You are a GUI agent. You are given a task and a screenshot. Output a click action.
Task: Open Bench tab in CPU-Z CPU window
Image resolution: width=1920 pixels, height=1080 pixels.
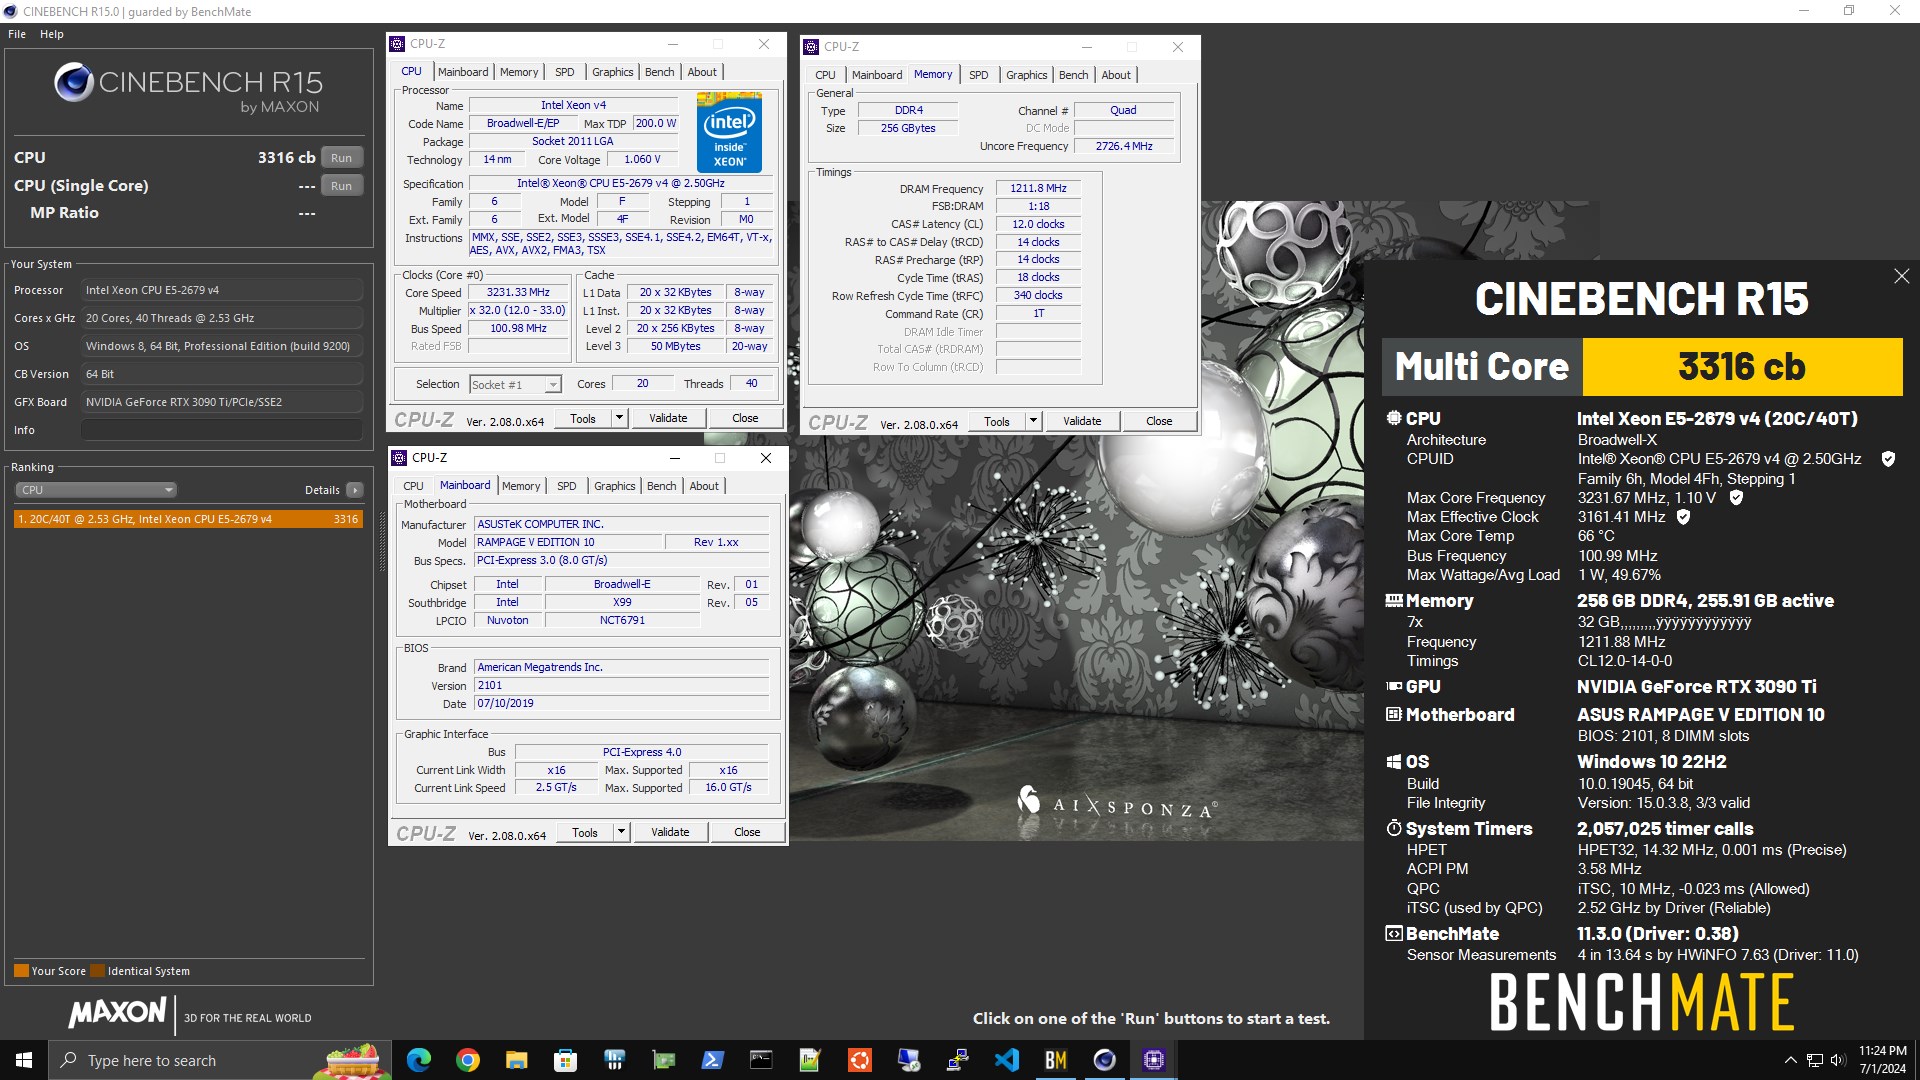[x=659, y=72]
